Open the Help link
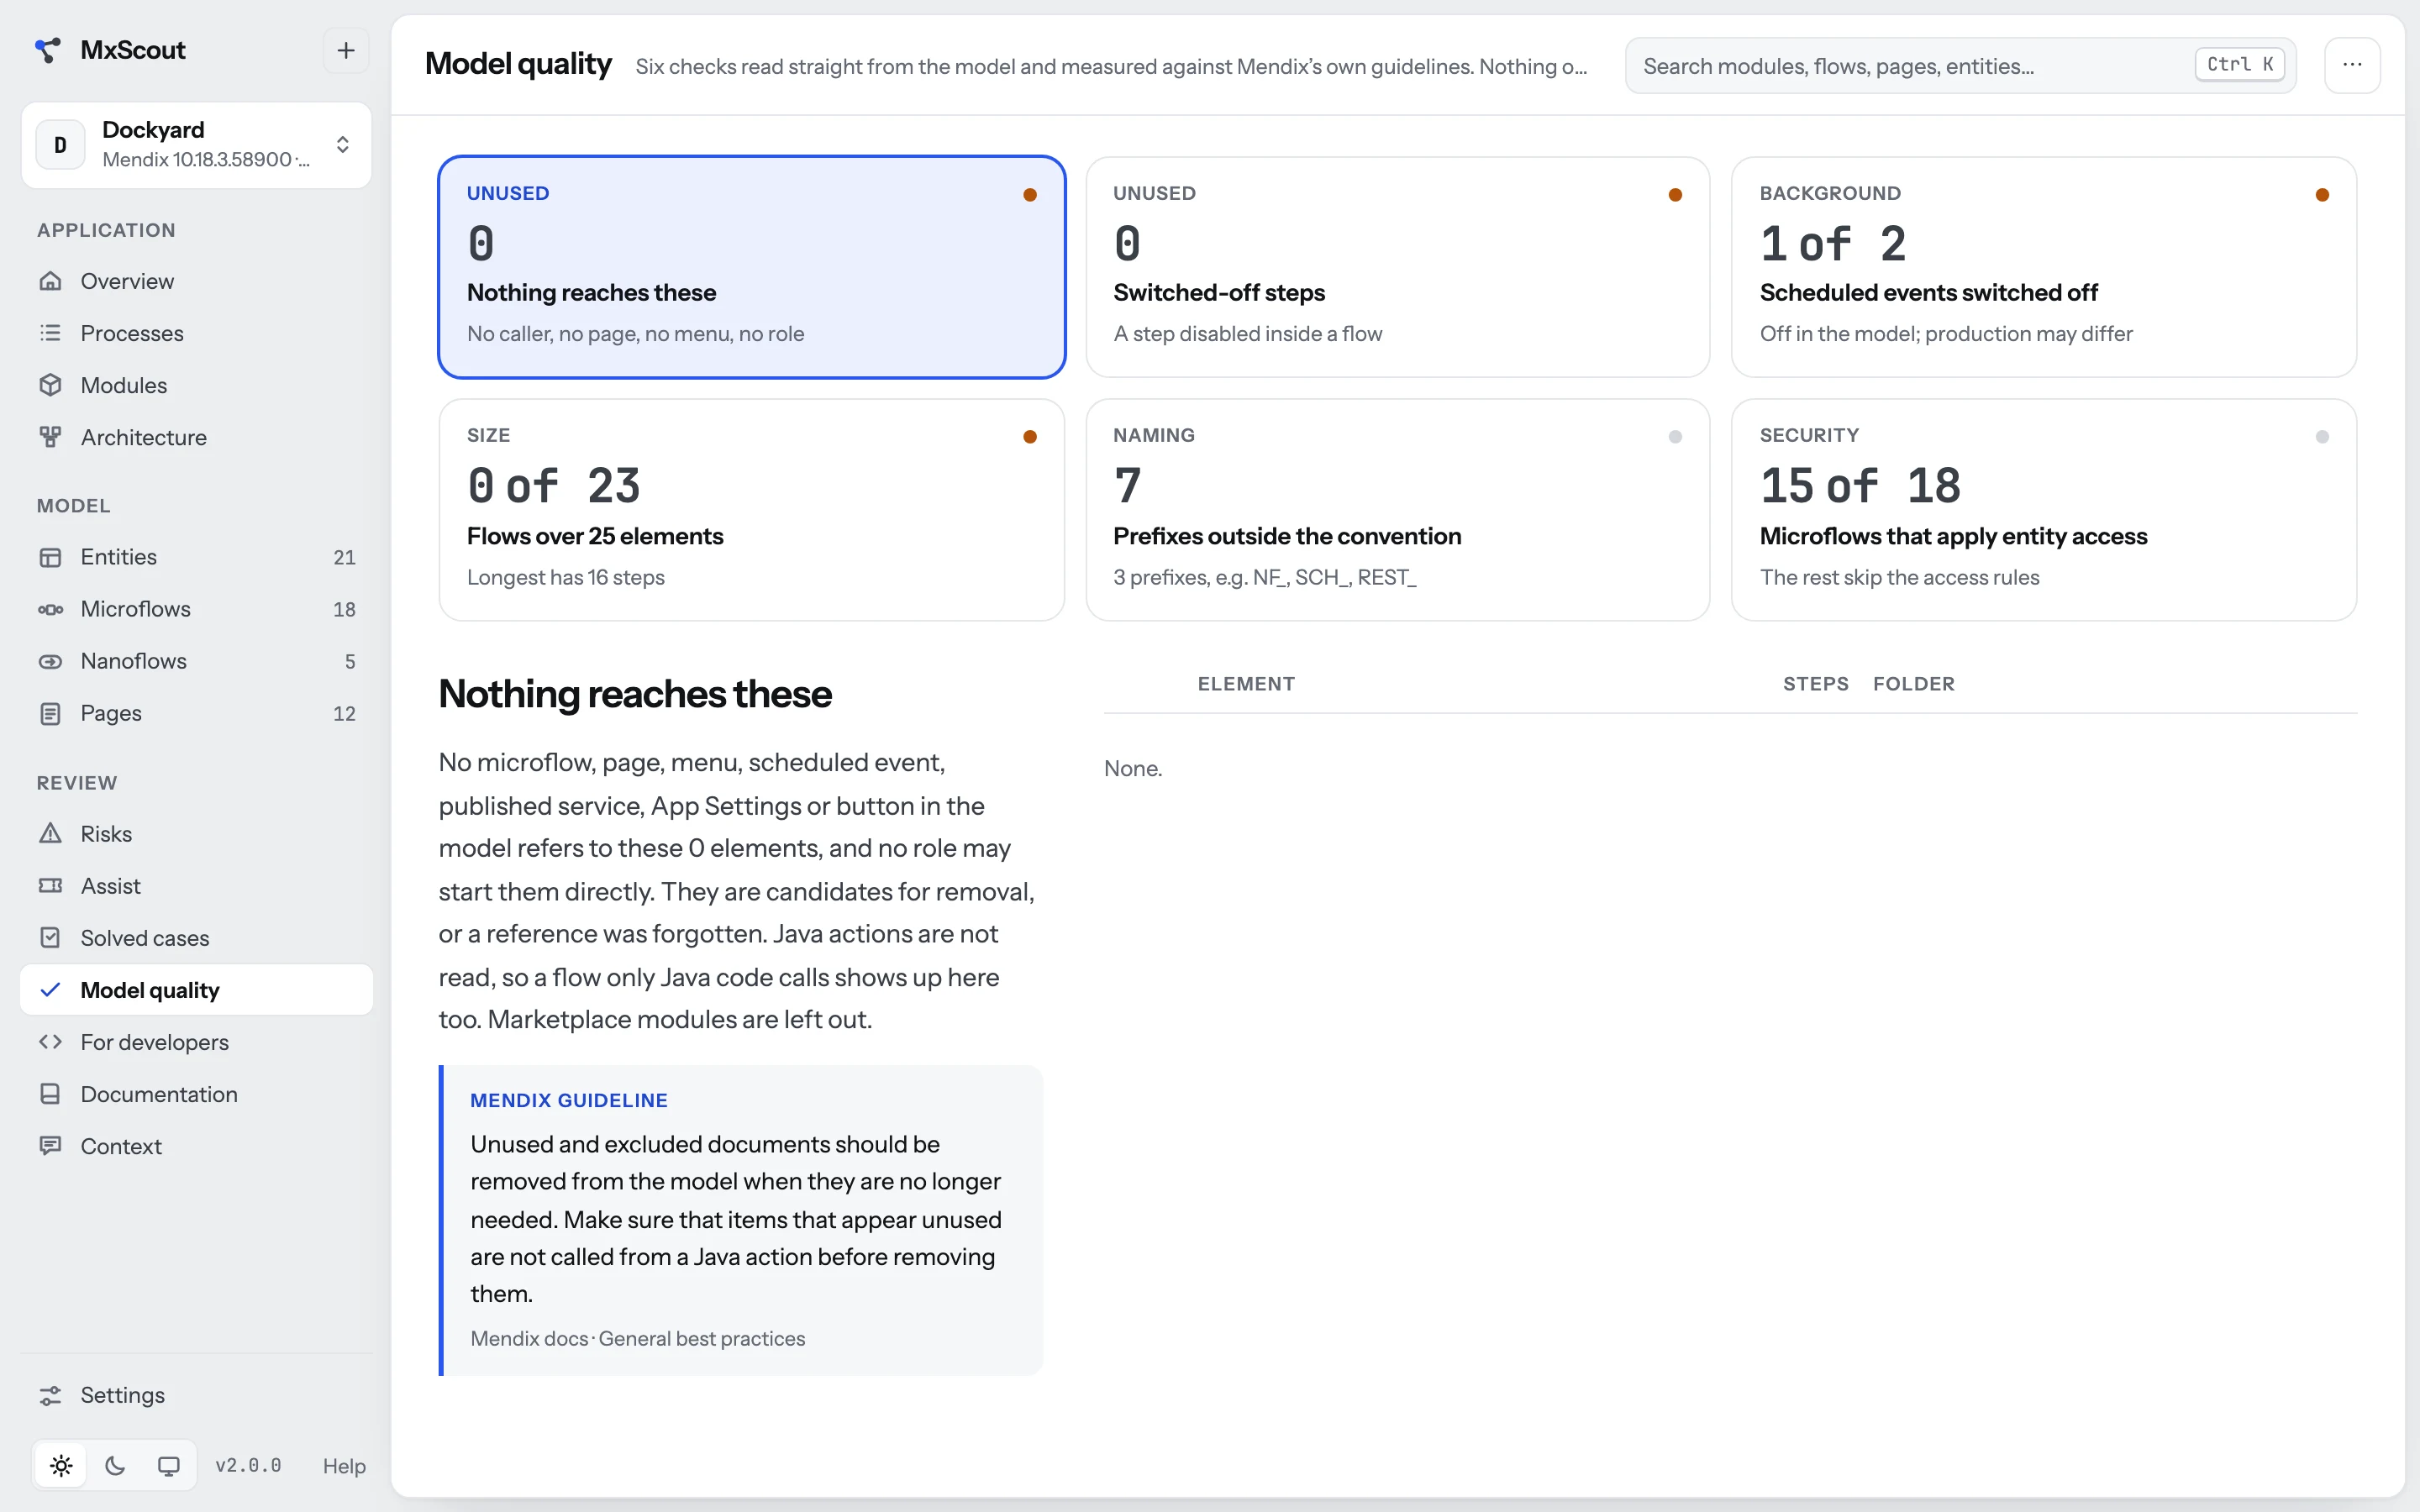This screenshot has height=1512, width=2420. point(344,1466)
